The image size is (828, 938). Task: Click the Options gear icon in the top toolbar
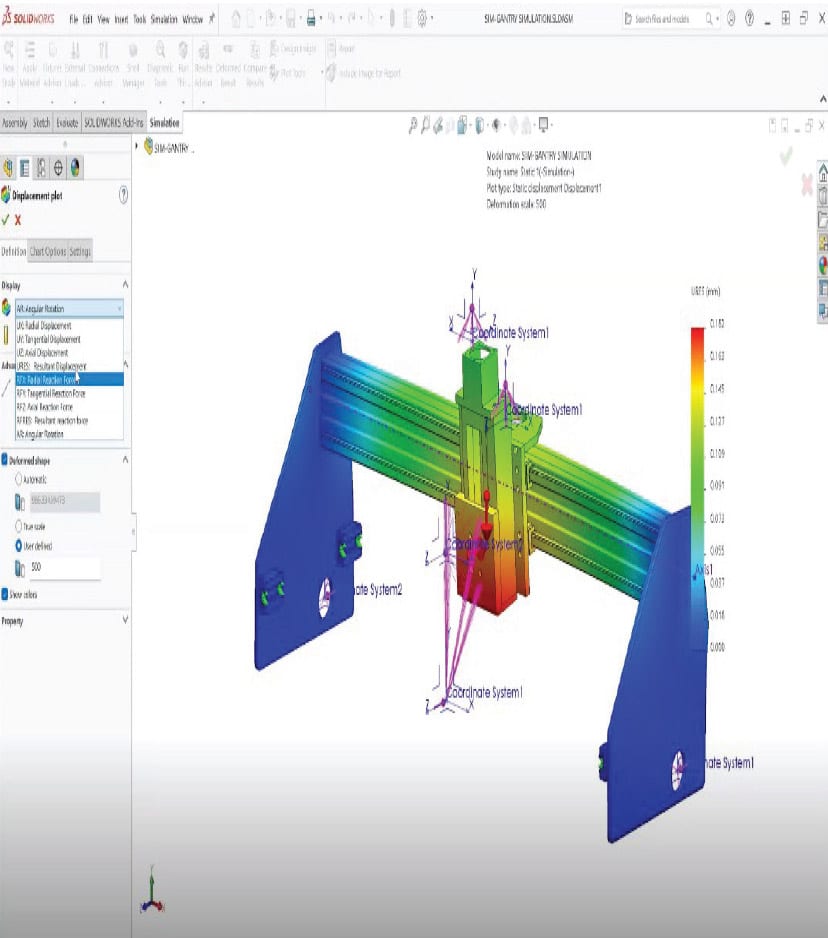(423, 19)
